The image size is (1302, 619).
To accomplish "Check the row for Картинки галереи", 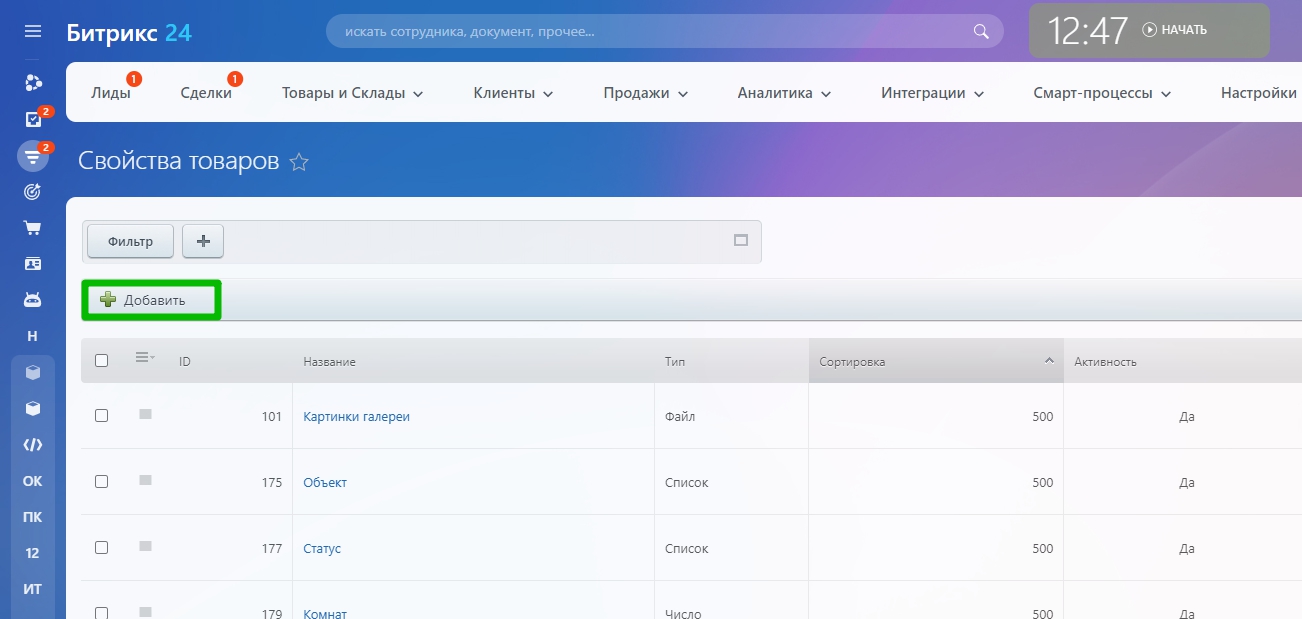I will (101, 416).
